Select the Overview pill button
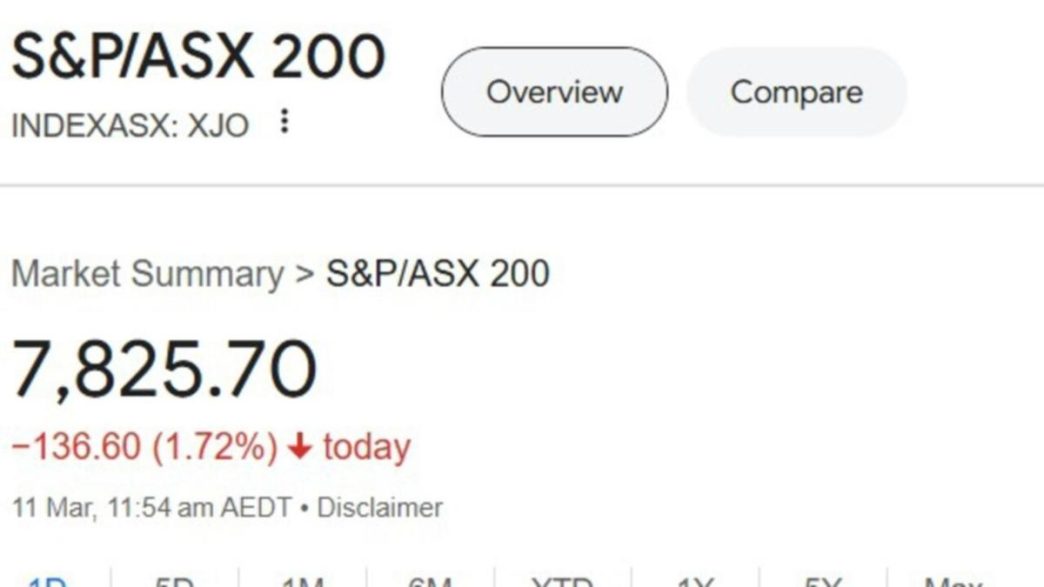The image size is (1044, 587). [554, 92]
